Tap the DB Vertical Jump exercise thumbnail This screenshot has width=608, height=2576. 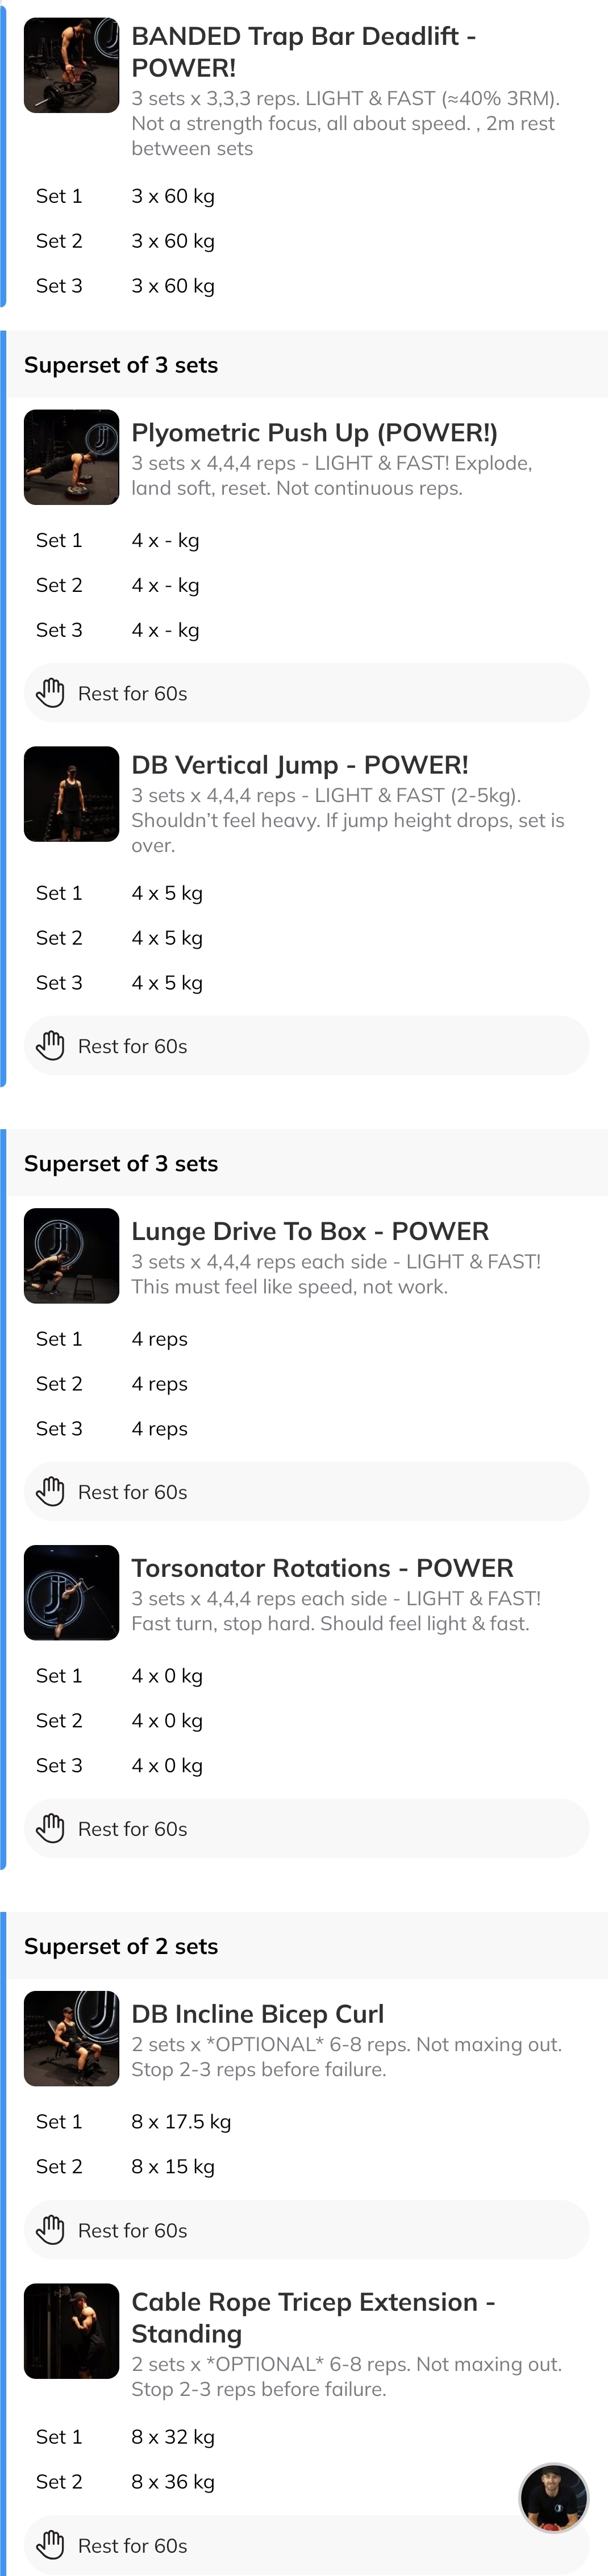click(x=71, y=794)
